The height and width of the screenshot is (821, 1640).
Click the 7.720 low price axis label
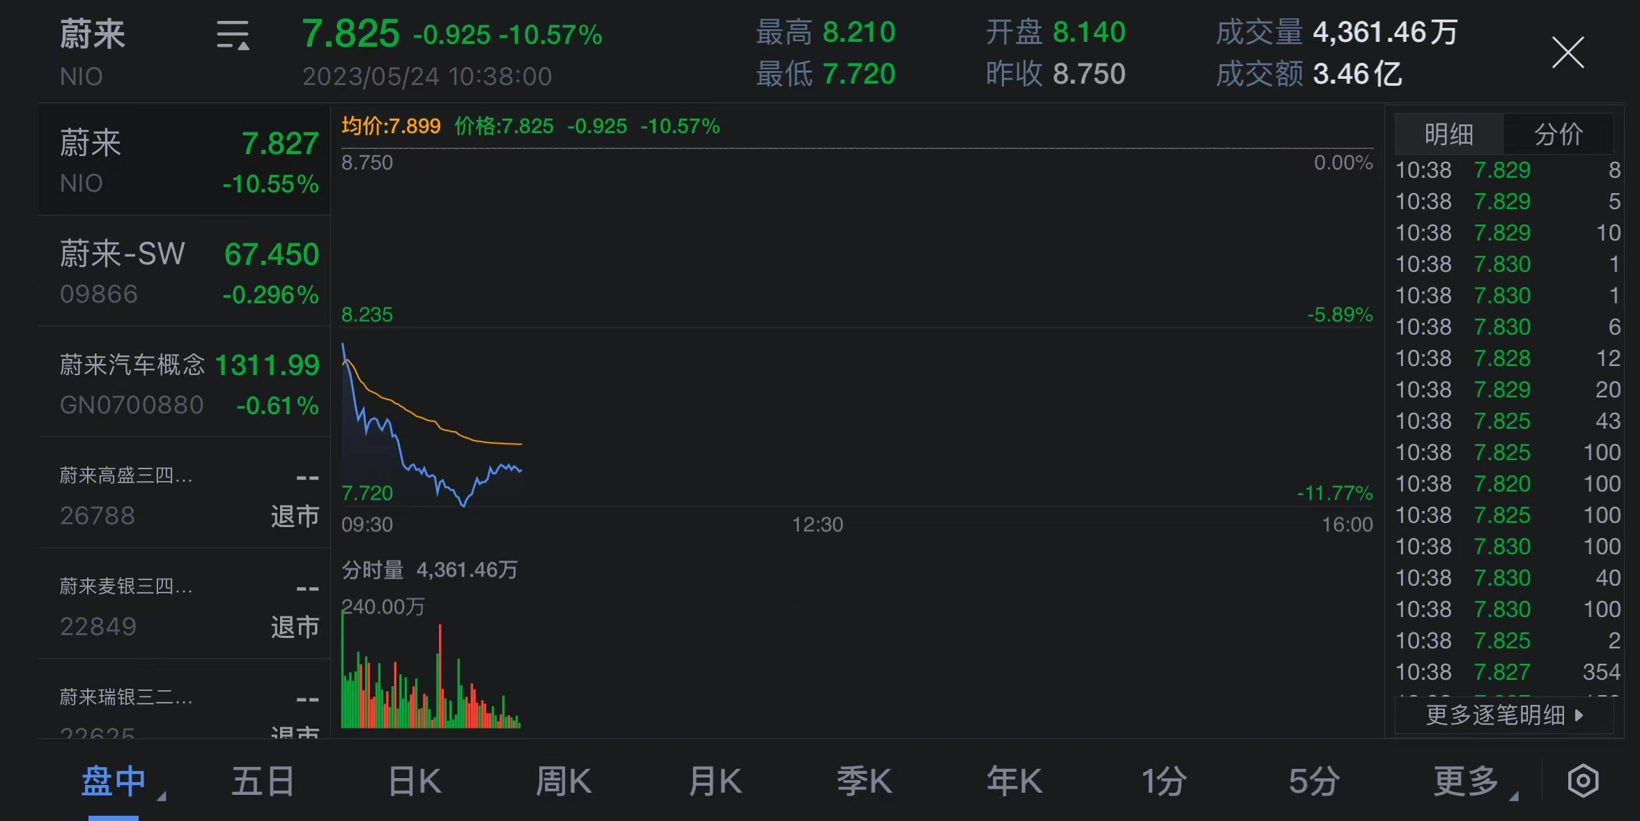[x=367, y=493]
